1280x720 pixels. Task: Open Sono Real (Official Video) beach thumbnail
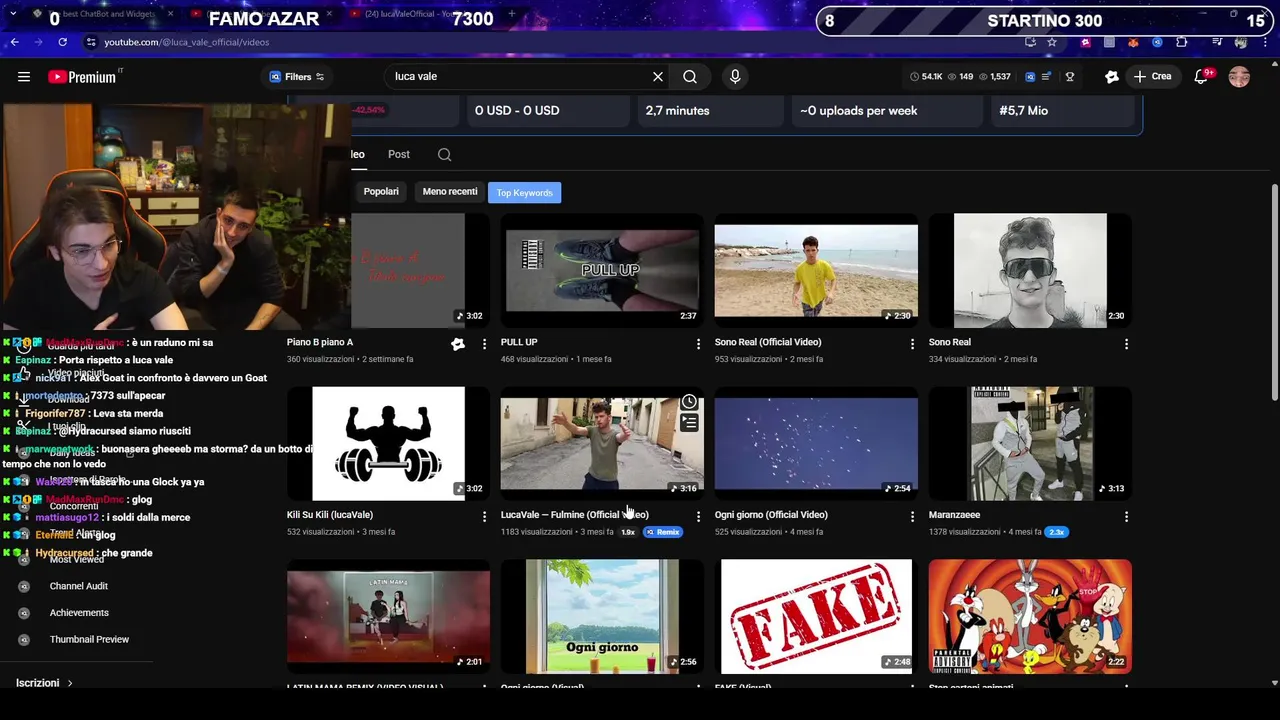point(816,270)
